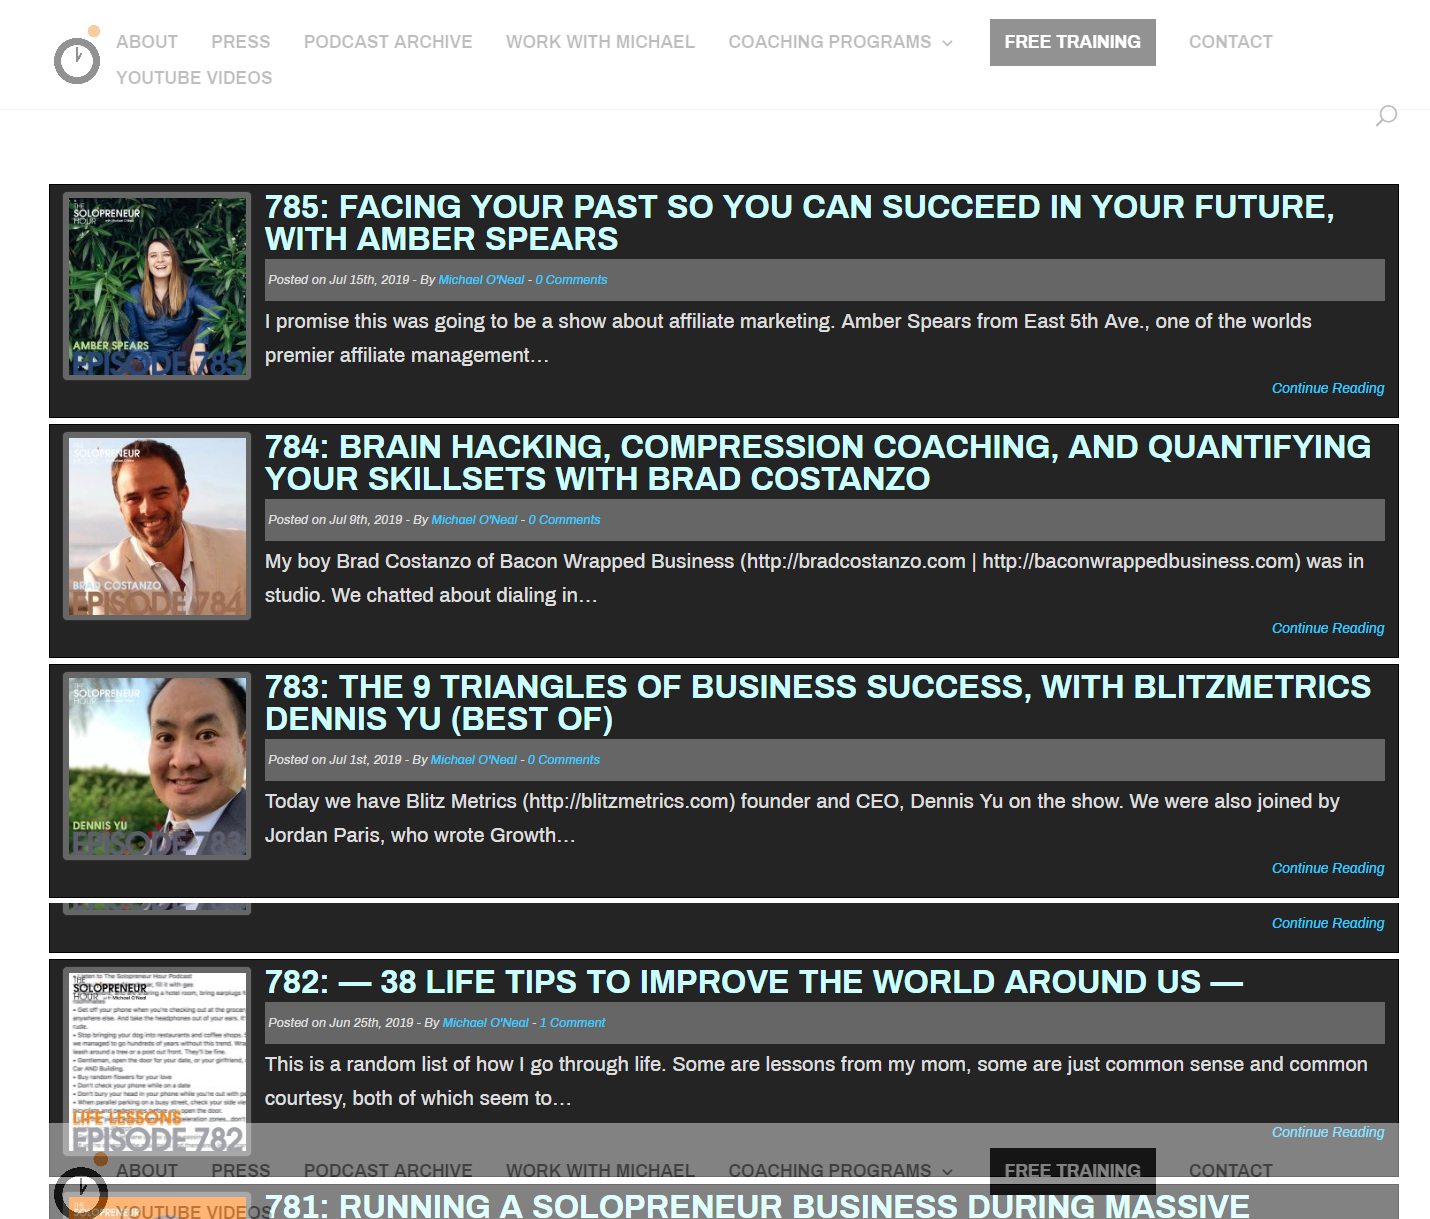
Task: Open the Press page
Action: coord(240,42)
